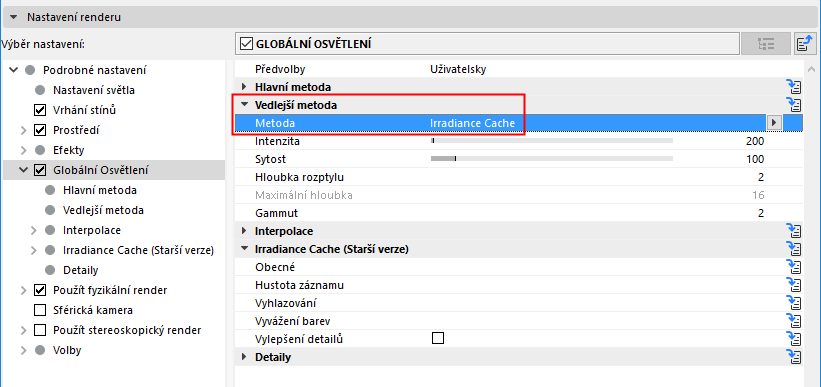
Task: Click preset icon in Obecné row
Action: point(795,267)
